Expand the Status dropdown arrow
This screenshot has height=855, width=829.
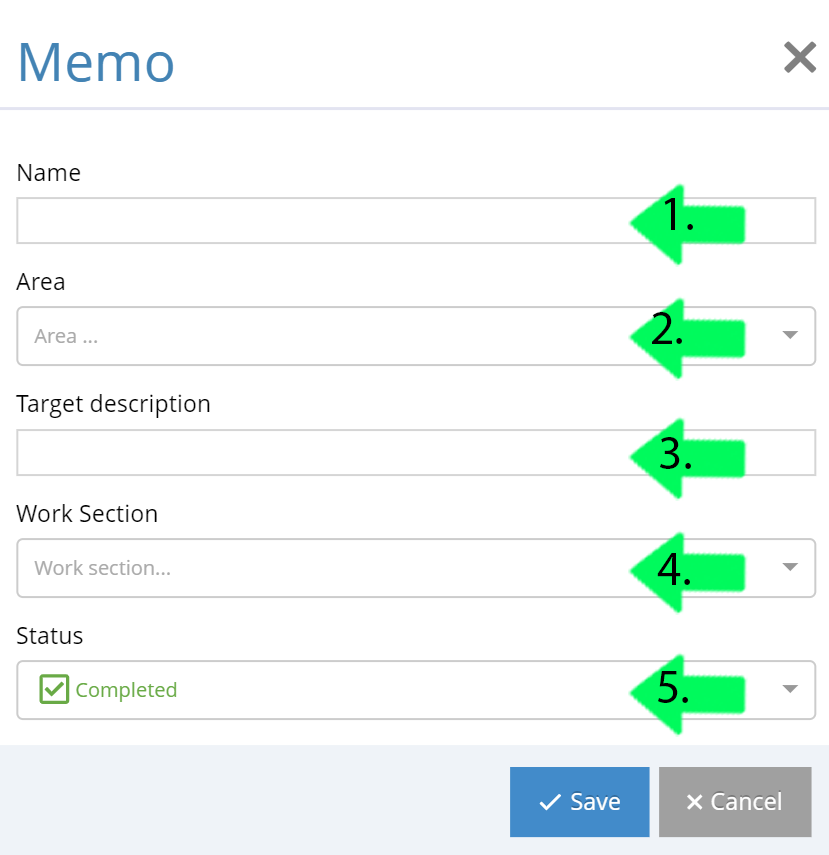(790, 689)
